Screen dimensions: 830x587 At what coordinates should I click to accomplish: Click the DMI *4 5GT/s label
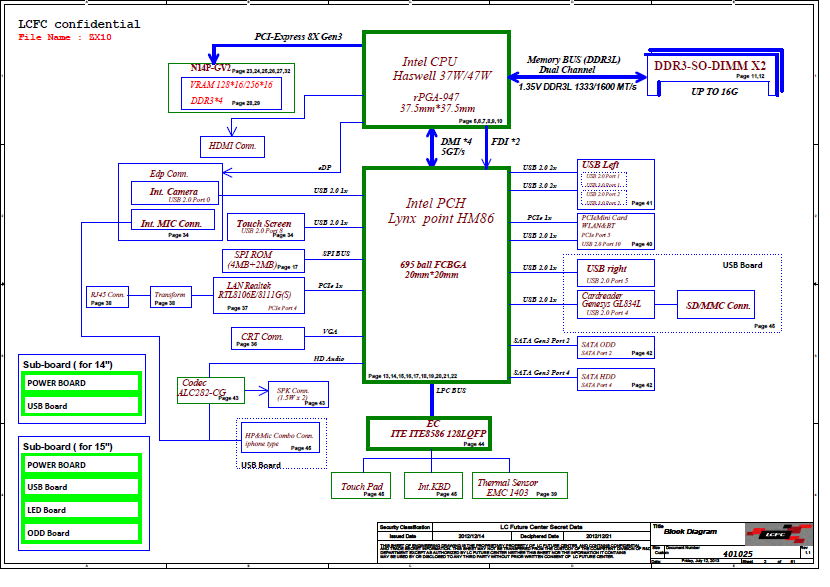pyautogui.click(x=456, y=147)
